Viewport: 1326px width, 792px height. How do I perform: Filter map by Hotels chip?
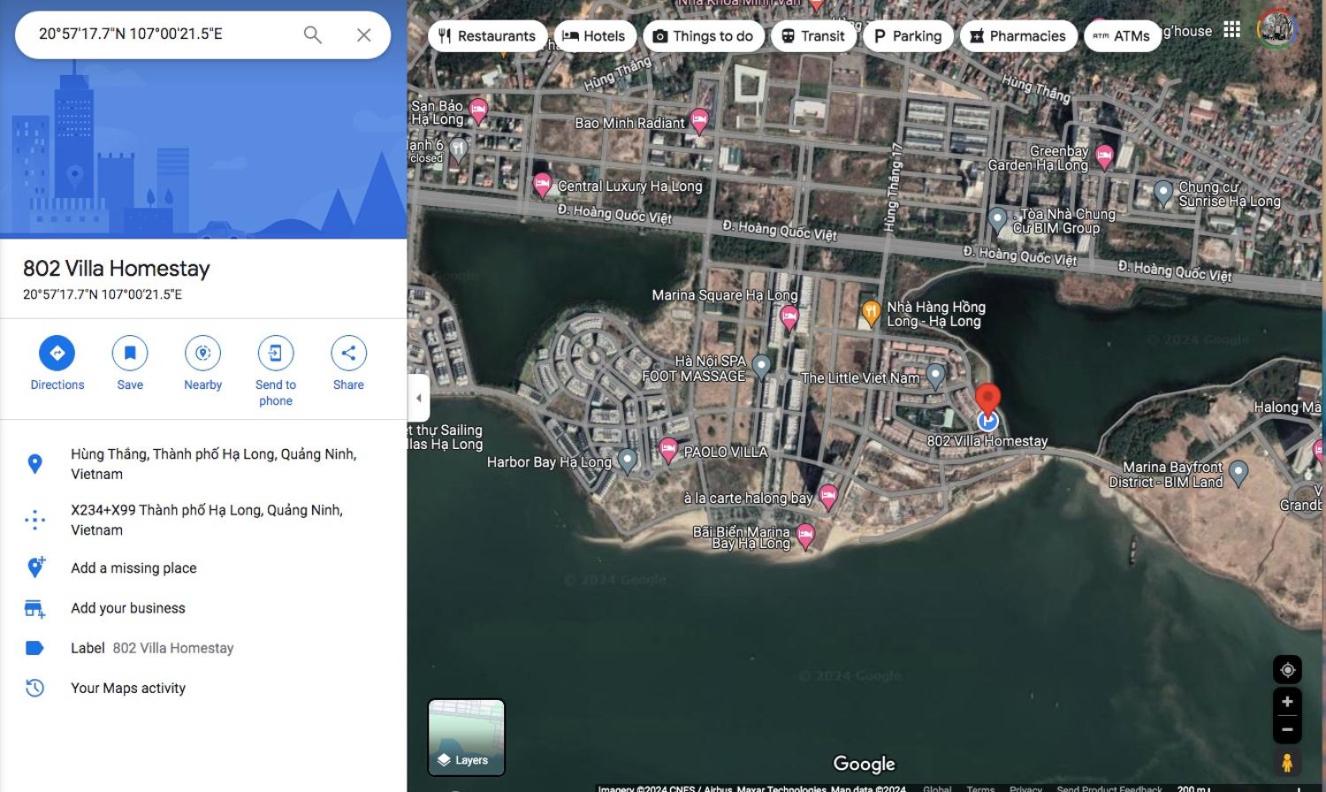(x=594, y=36)
